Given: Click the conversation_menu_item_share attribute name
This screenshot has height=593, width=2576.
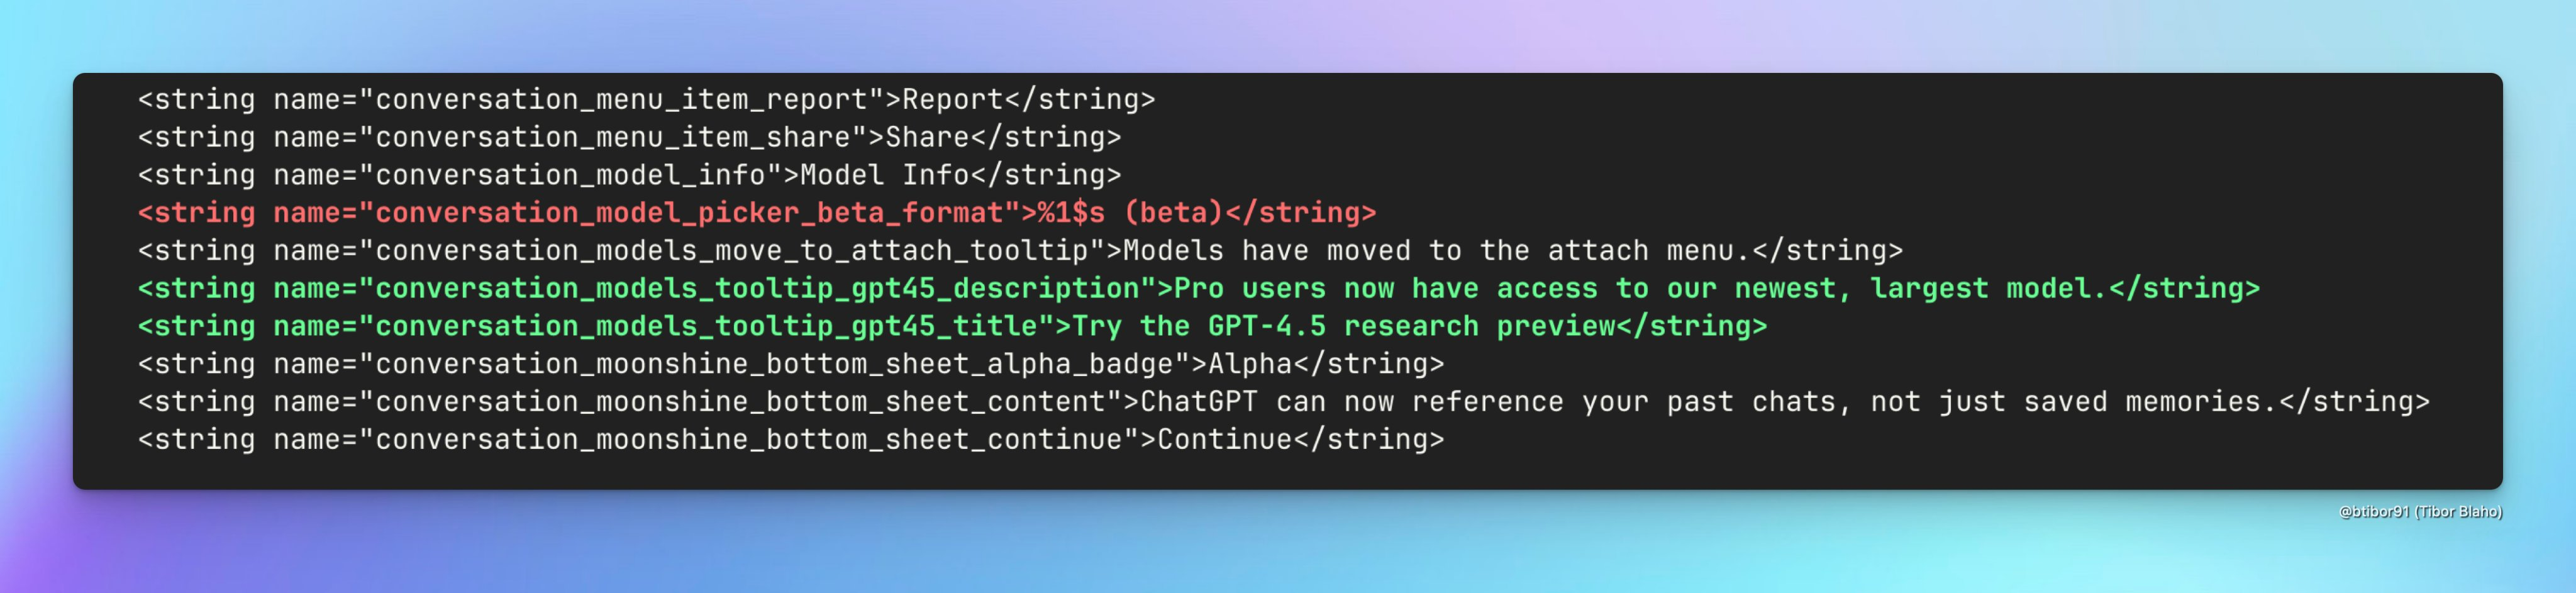Looking at the screenshot, I should 612,137.
